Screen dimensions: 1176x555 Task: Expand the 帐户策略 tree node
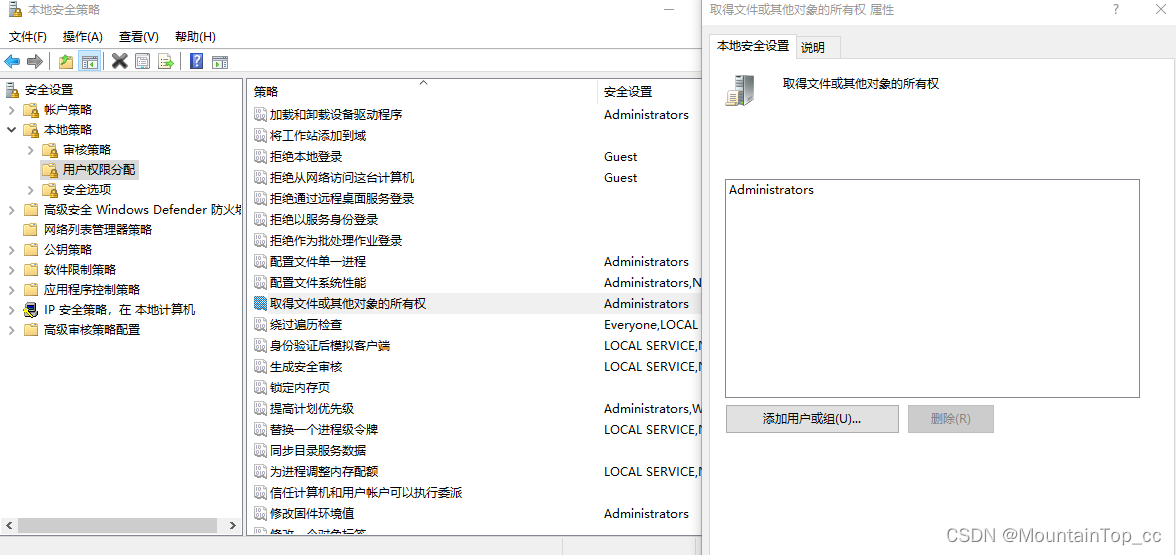pos(11,110)
